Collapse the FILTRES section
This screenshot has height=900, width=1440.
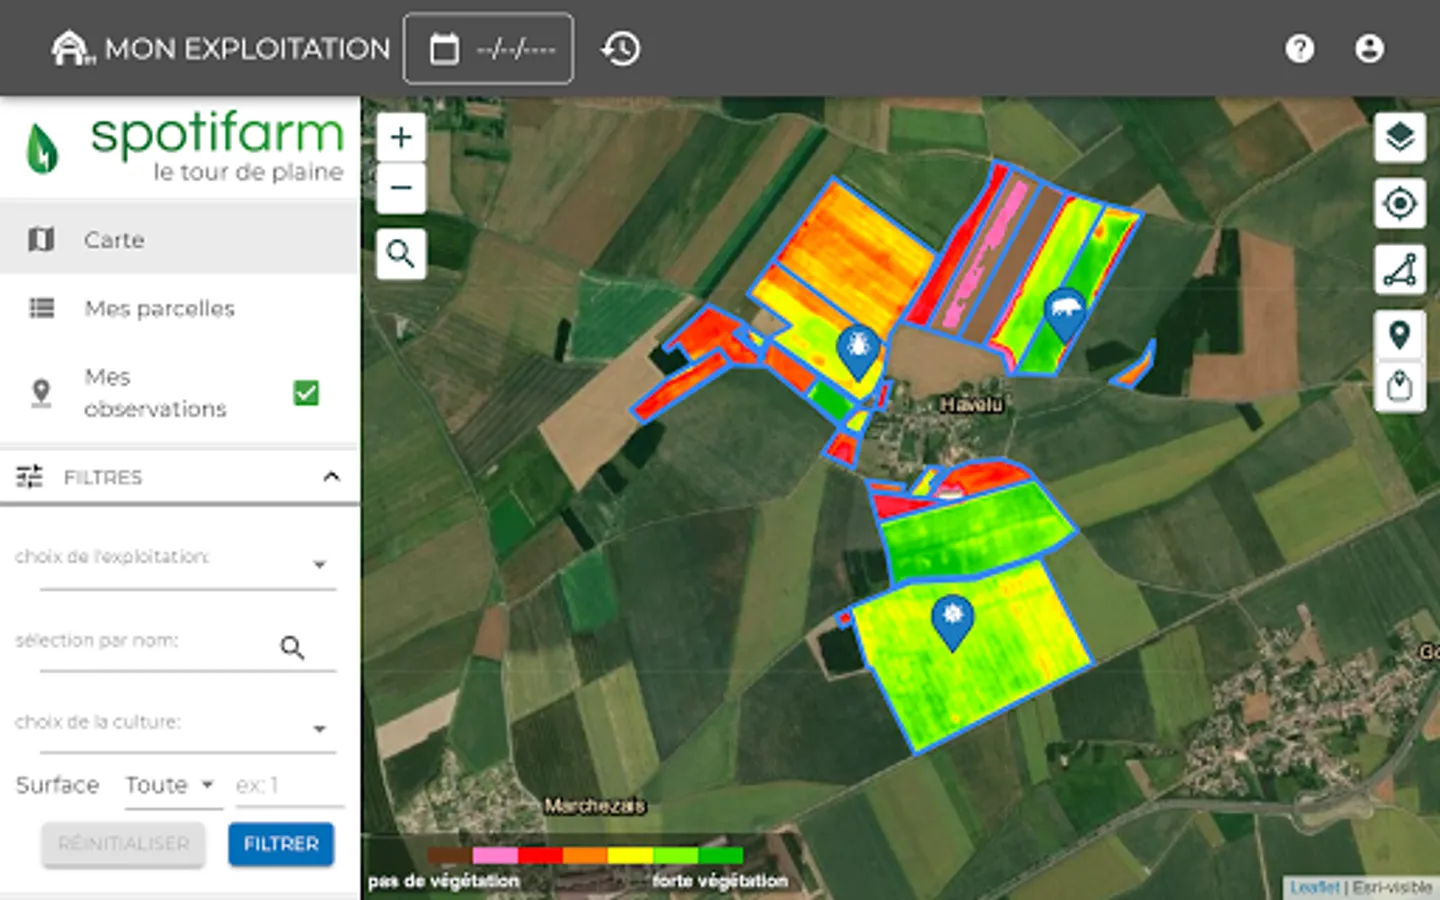point(331,477)
